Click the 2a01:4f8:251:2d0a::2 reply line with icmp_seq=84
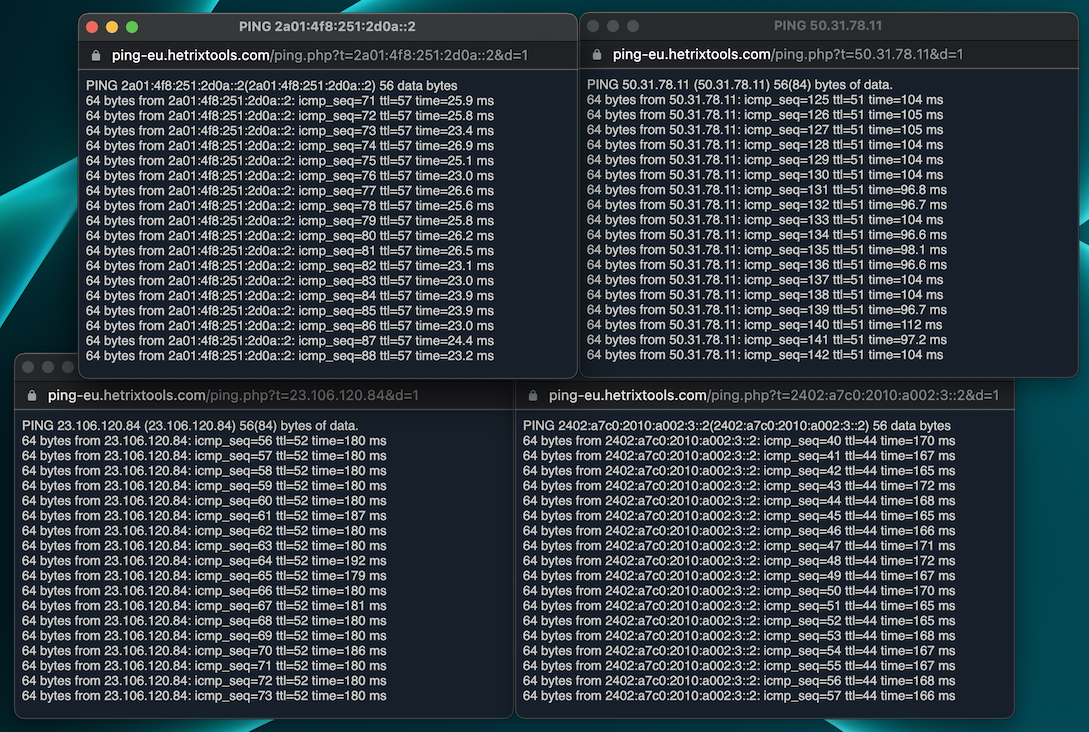The image size is (1089, 732). (290, 296)
